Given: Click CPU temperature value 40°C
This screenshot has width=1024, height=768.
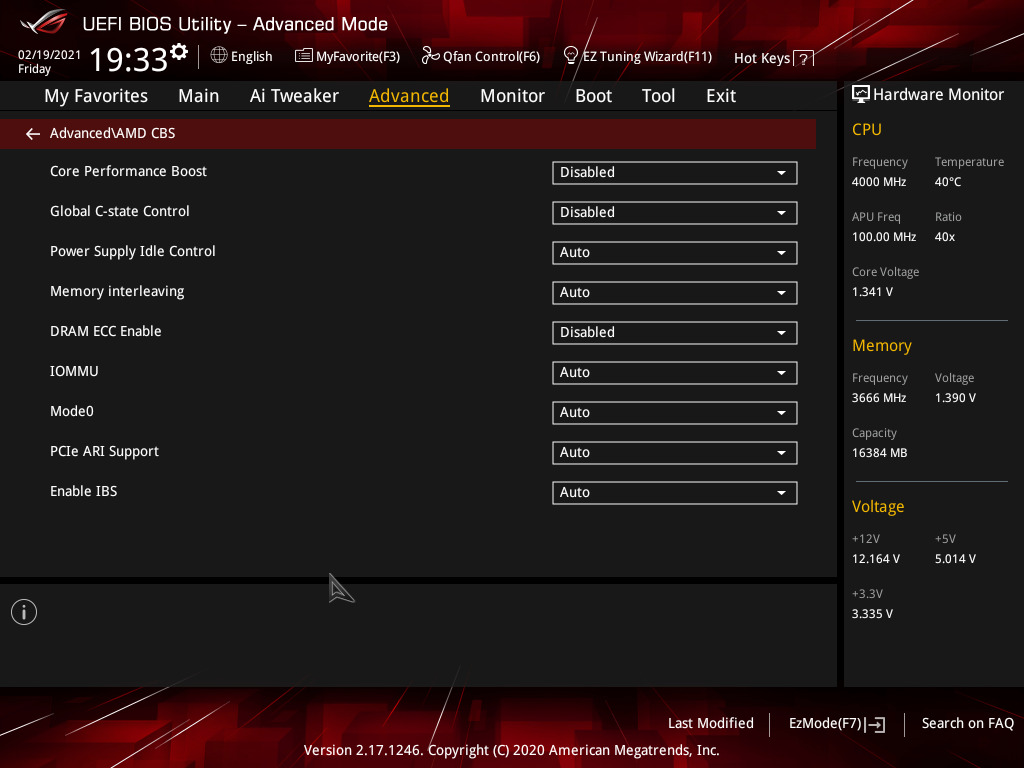Looking at the screenshot, I should 948,182.
